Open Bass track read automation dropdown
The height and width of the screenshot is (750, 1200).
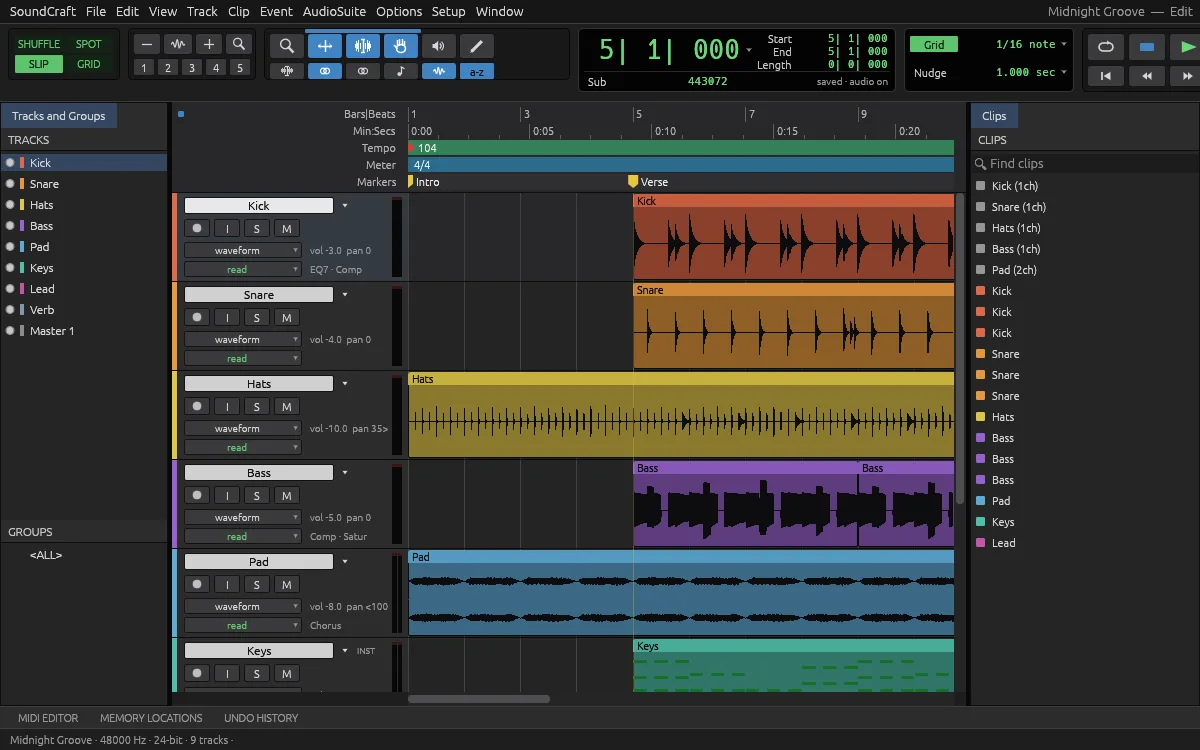pos(243,536)
